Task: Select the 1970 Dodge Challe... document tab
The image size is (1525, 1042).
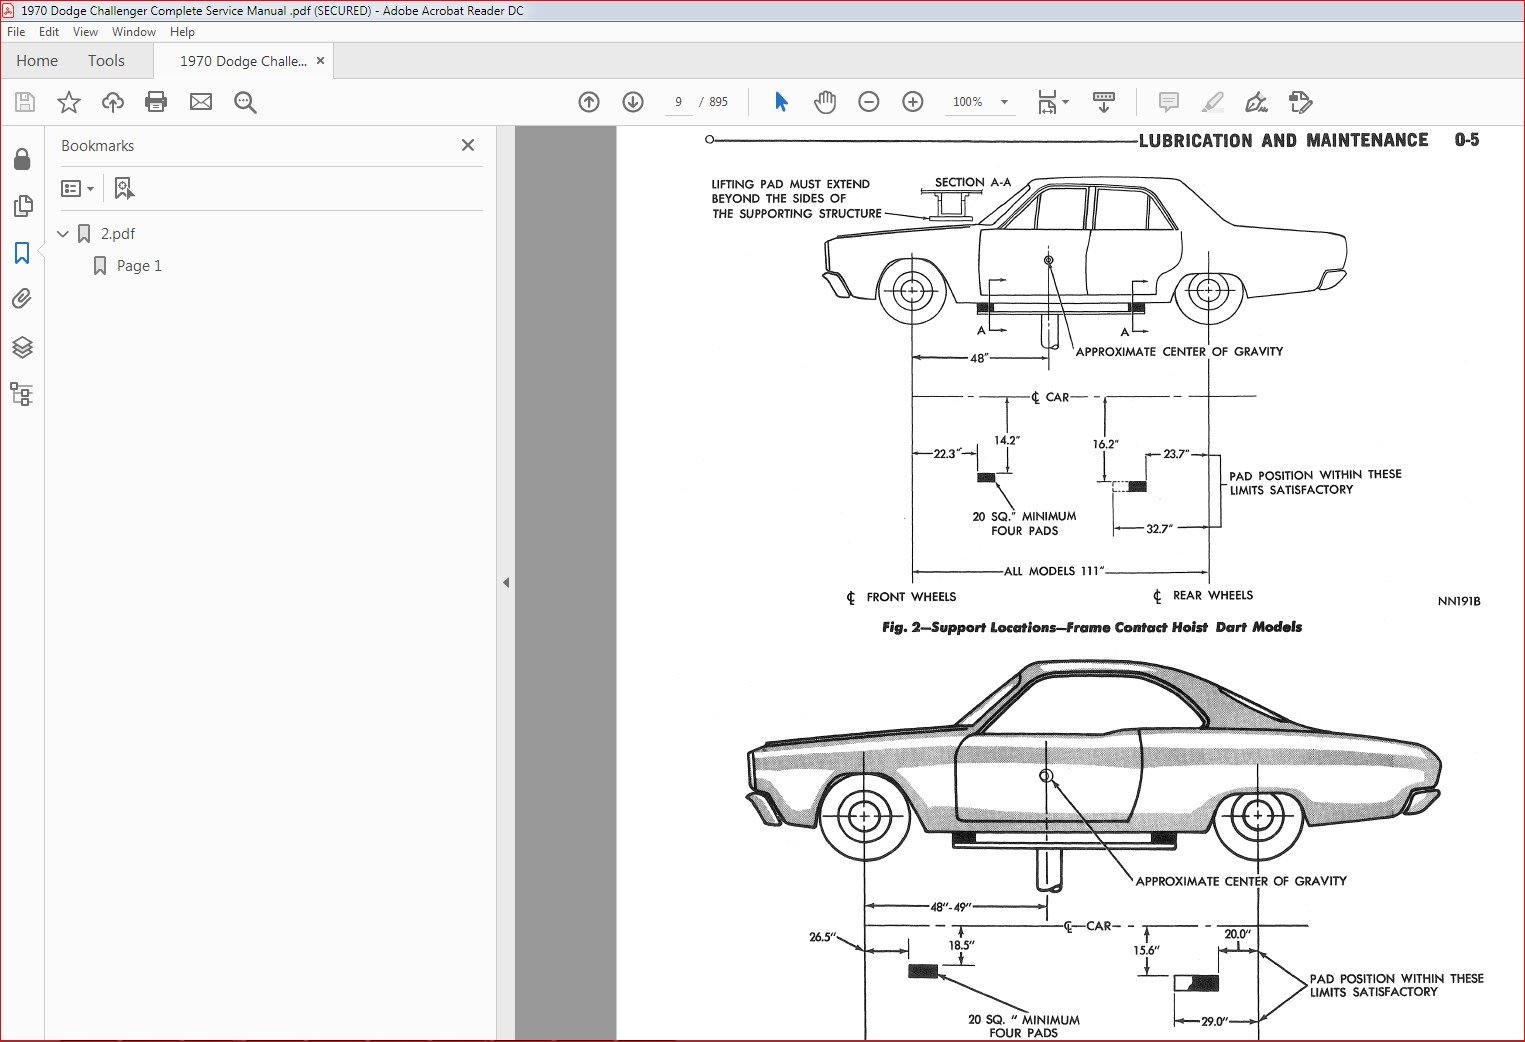Action: click(x=243, y=61)
